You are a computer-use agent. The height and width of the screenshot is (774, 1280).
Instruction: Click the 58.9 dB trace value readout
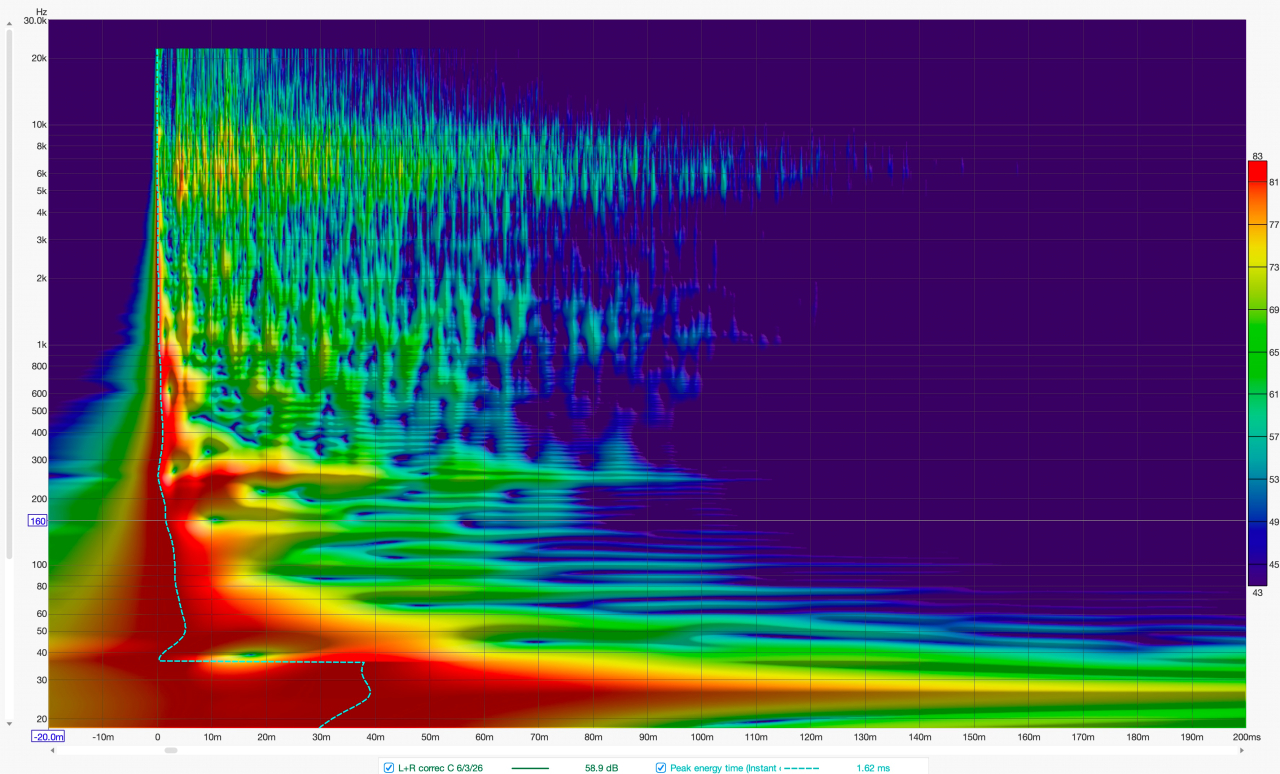tap(601, 768)
